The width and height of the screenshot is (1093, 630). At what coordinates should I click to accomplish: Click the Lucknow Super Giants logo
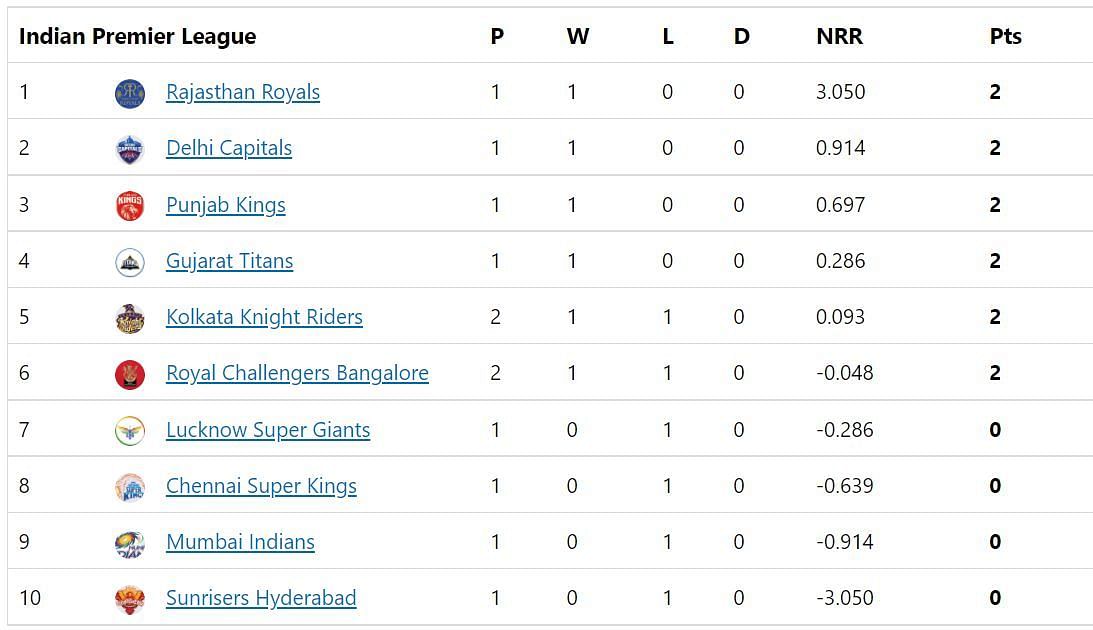click(130, 431)
